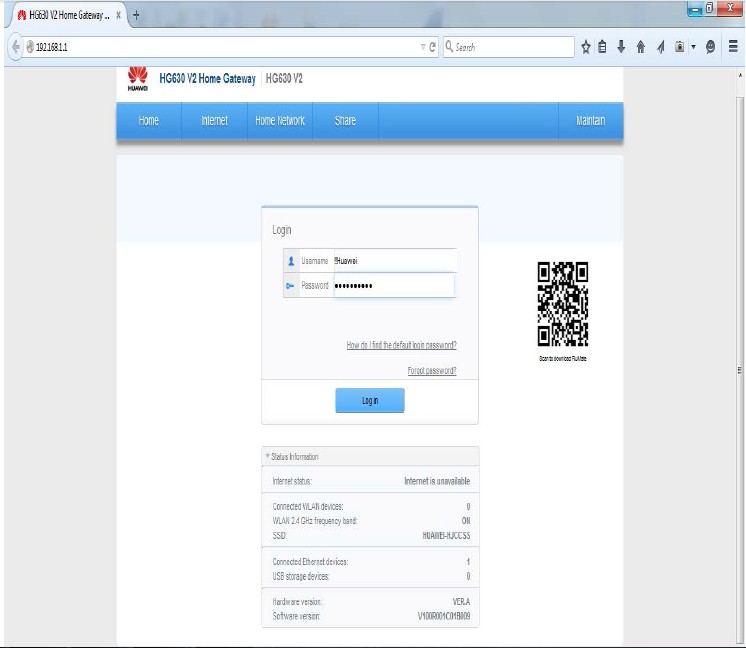Focus the browser Search box

[509, 47]
